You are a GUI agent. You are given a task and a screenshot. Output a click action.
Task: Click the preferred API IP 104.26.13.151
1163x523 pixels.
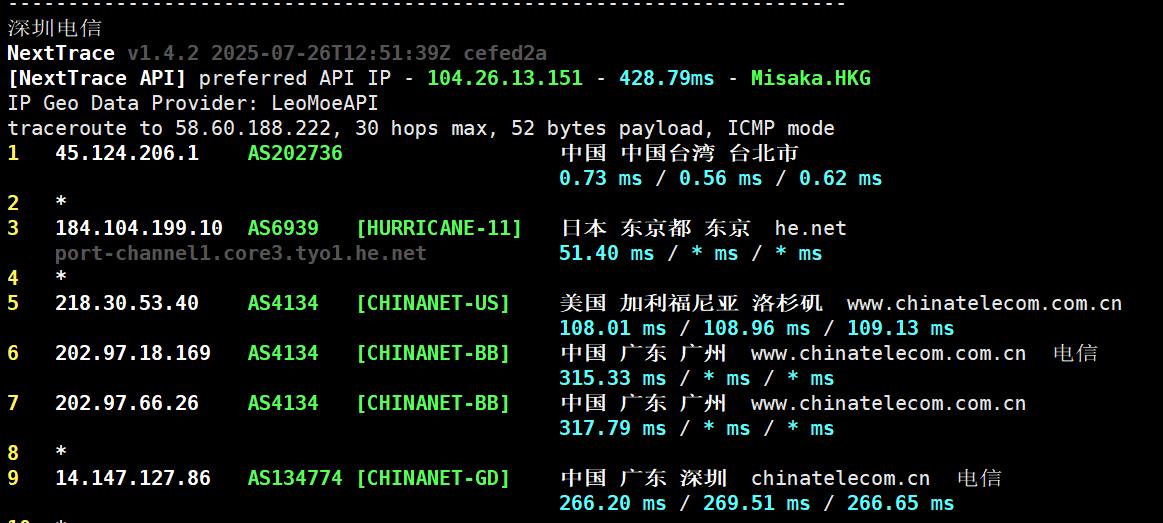coord(505,78)
